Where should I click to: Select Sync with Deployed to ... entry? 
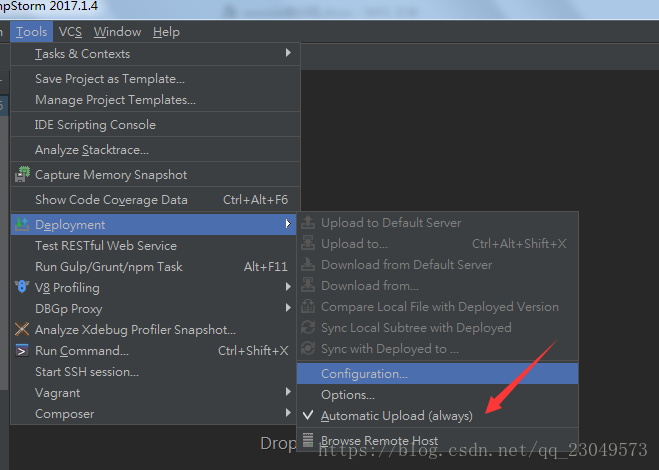[438, 349]
